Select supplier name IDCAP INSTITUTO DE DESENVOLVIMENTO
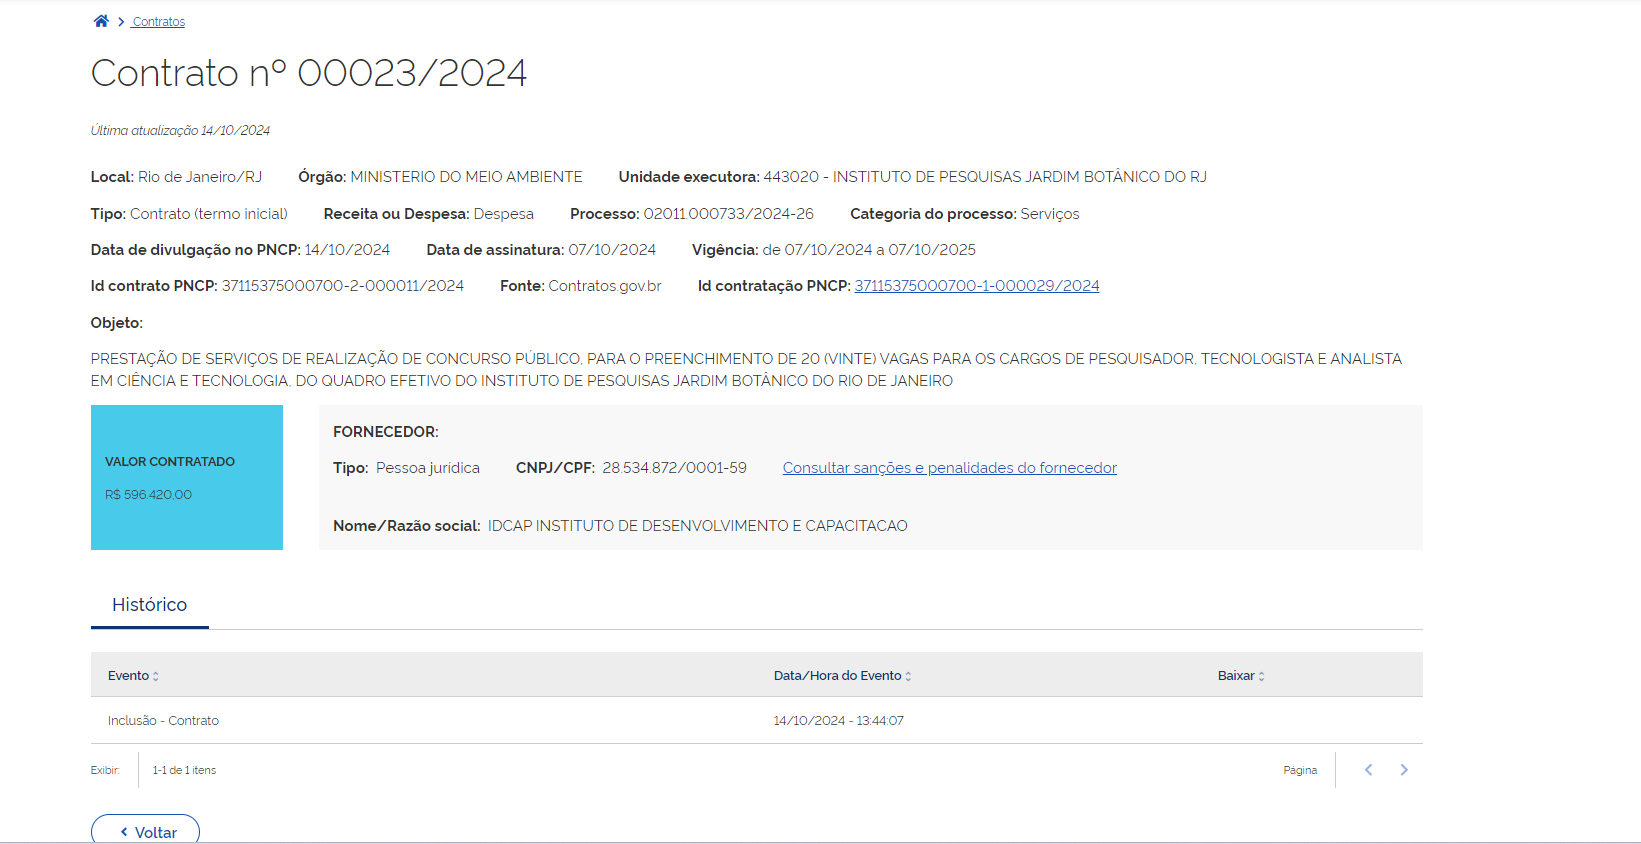 (x=698, y=526)
